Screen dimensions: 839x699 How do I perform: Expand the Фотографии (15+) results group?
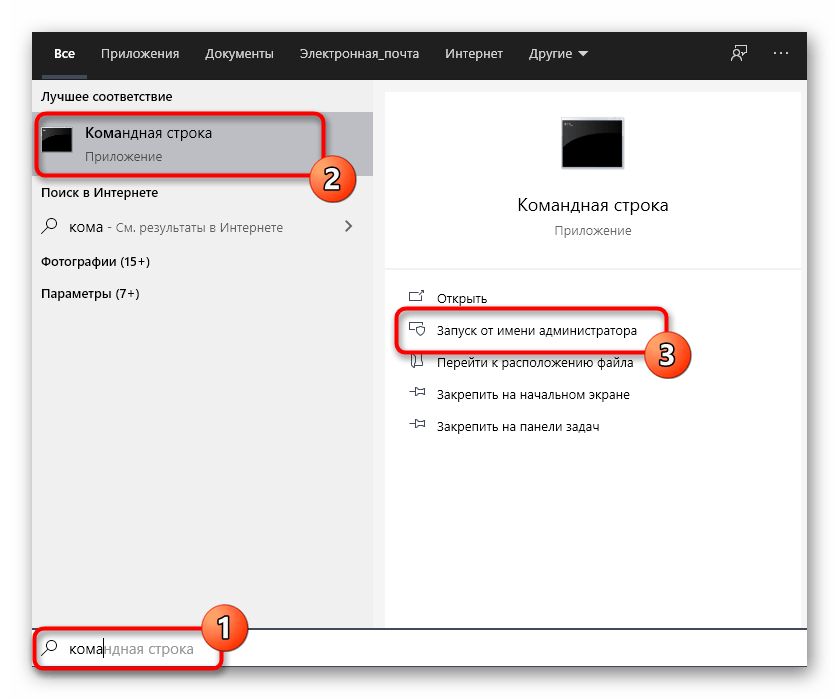click(95, 261)
